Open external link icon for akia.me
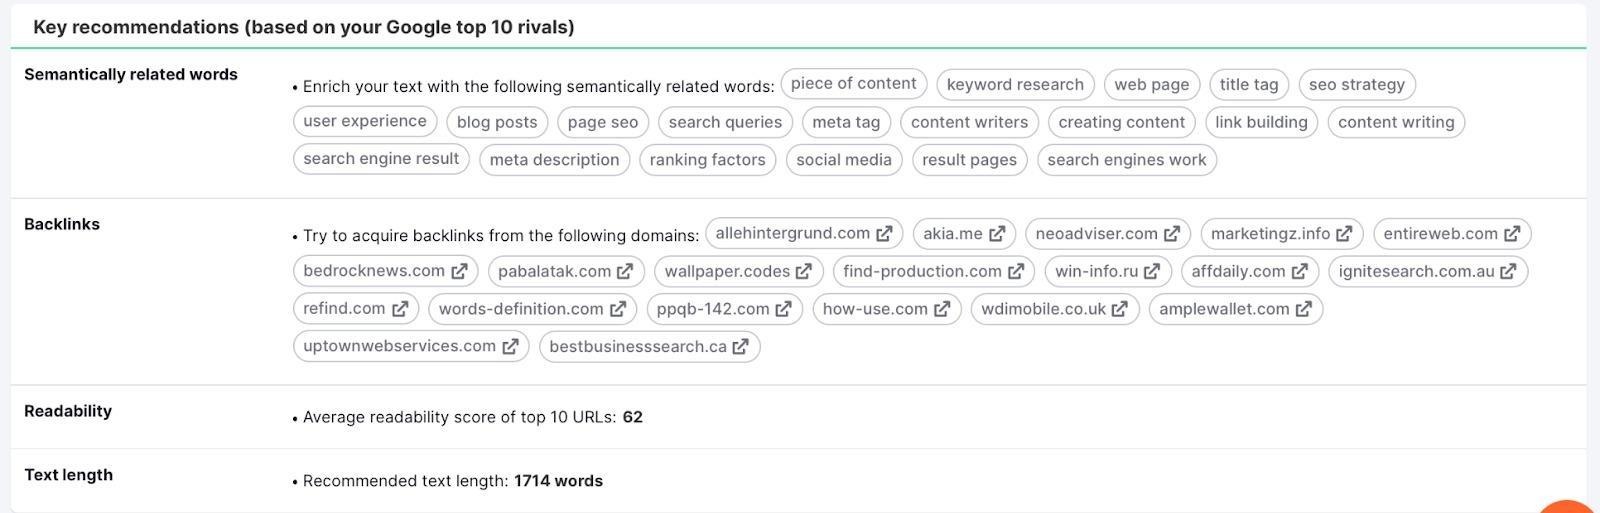Screen dimensions: 1600x513 coord(997,234)
